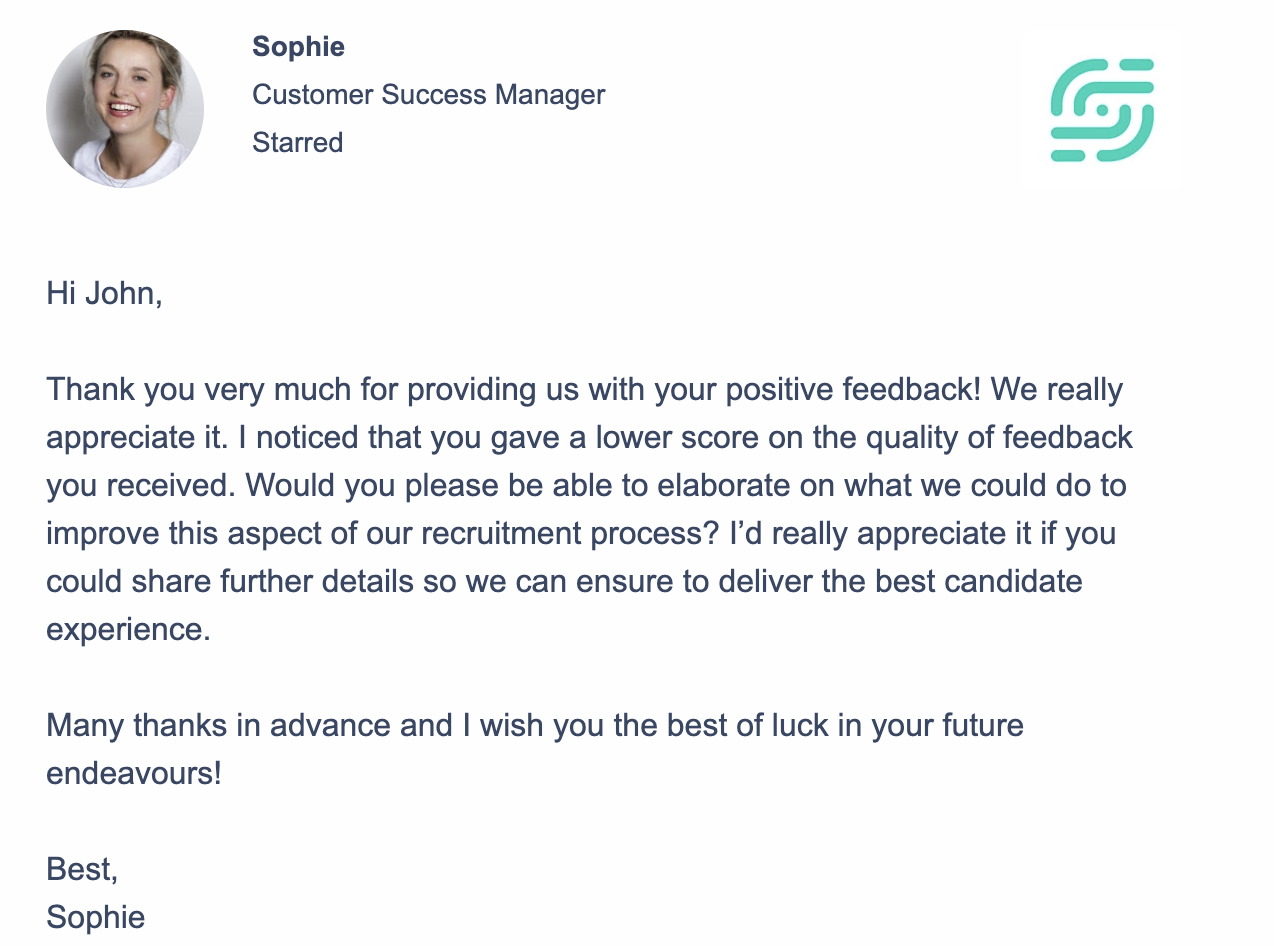Click the 'Best,' sign-off line

pos(82,869)
